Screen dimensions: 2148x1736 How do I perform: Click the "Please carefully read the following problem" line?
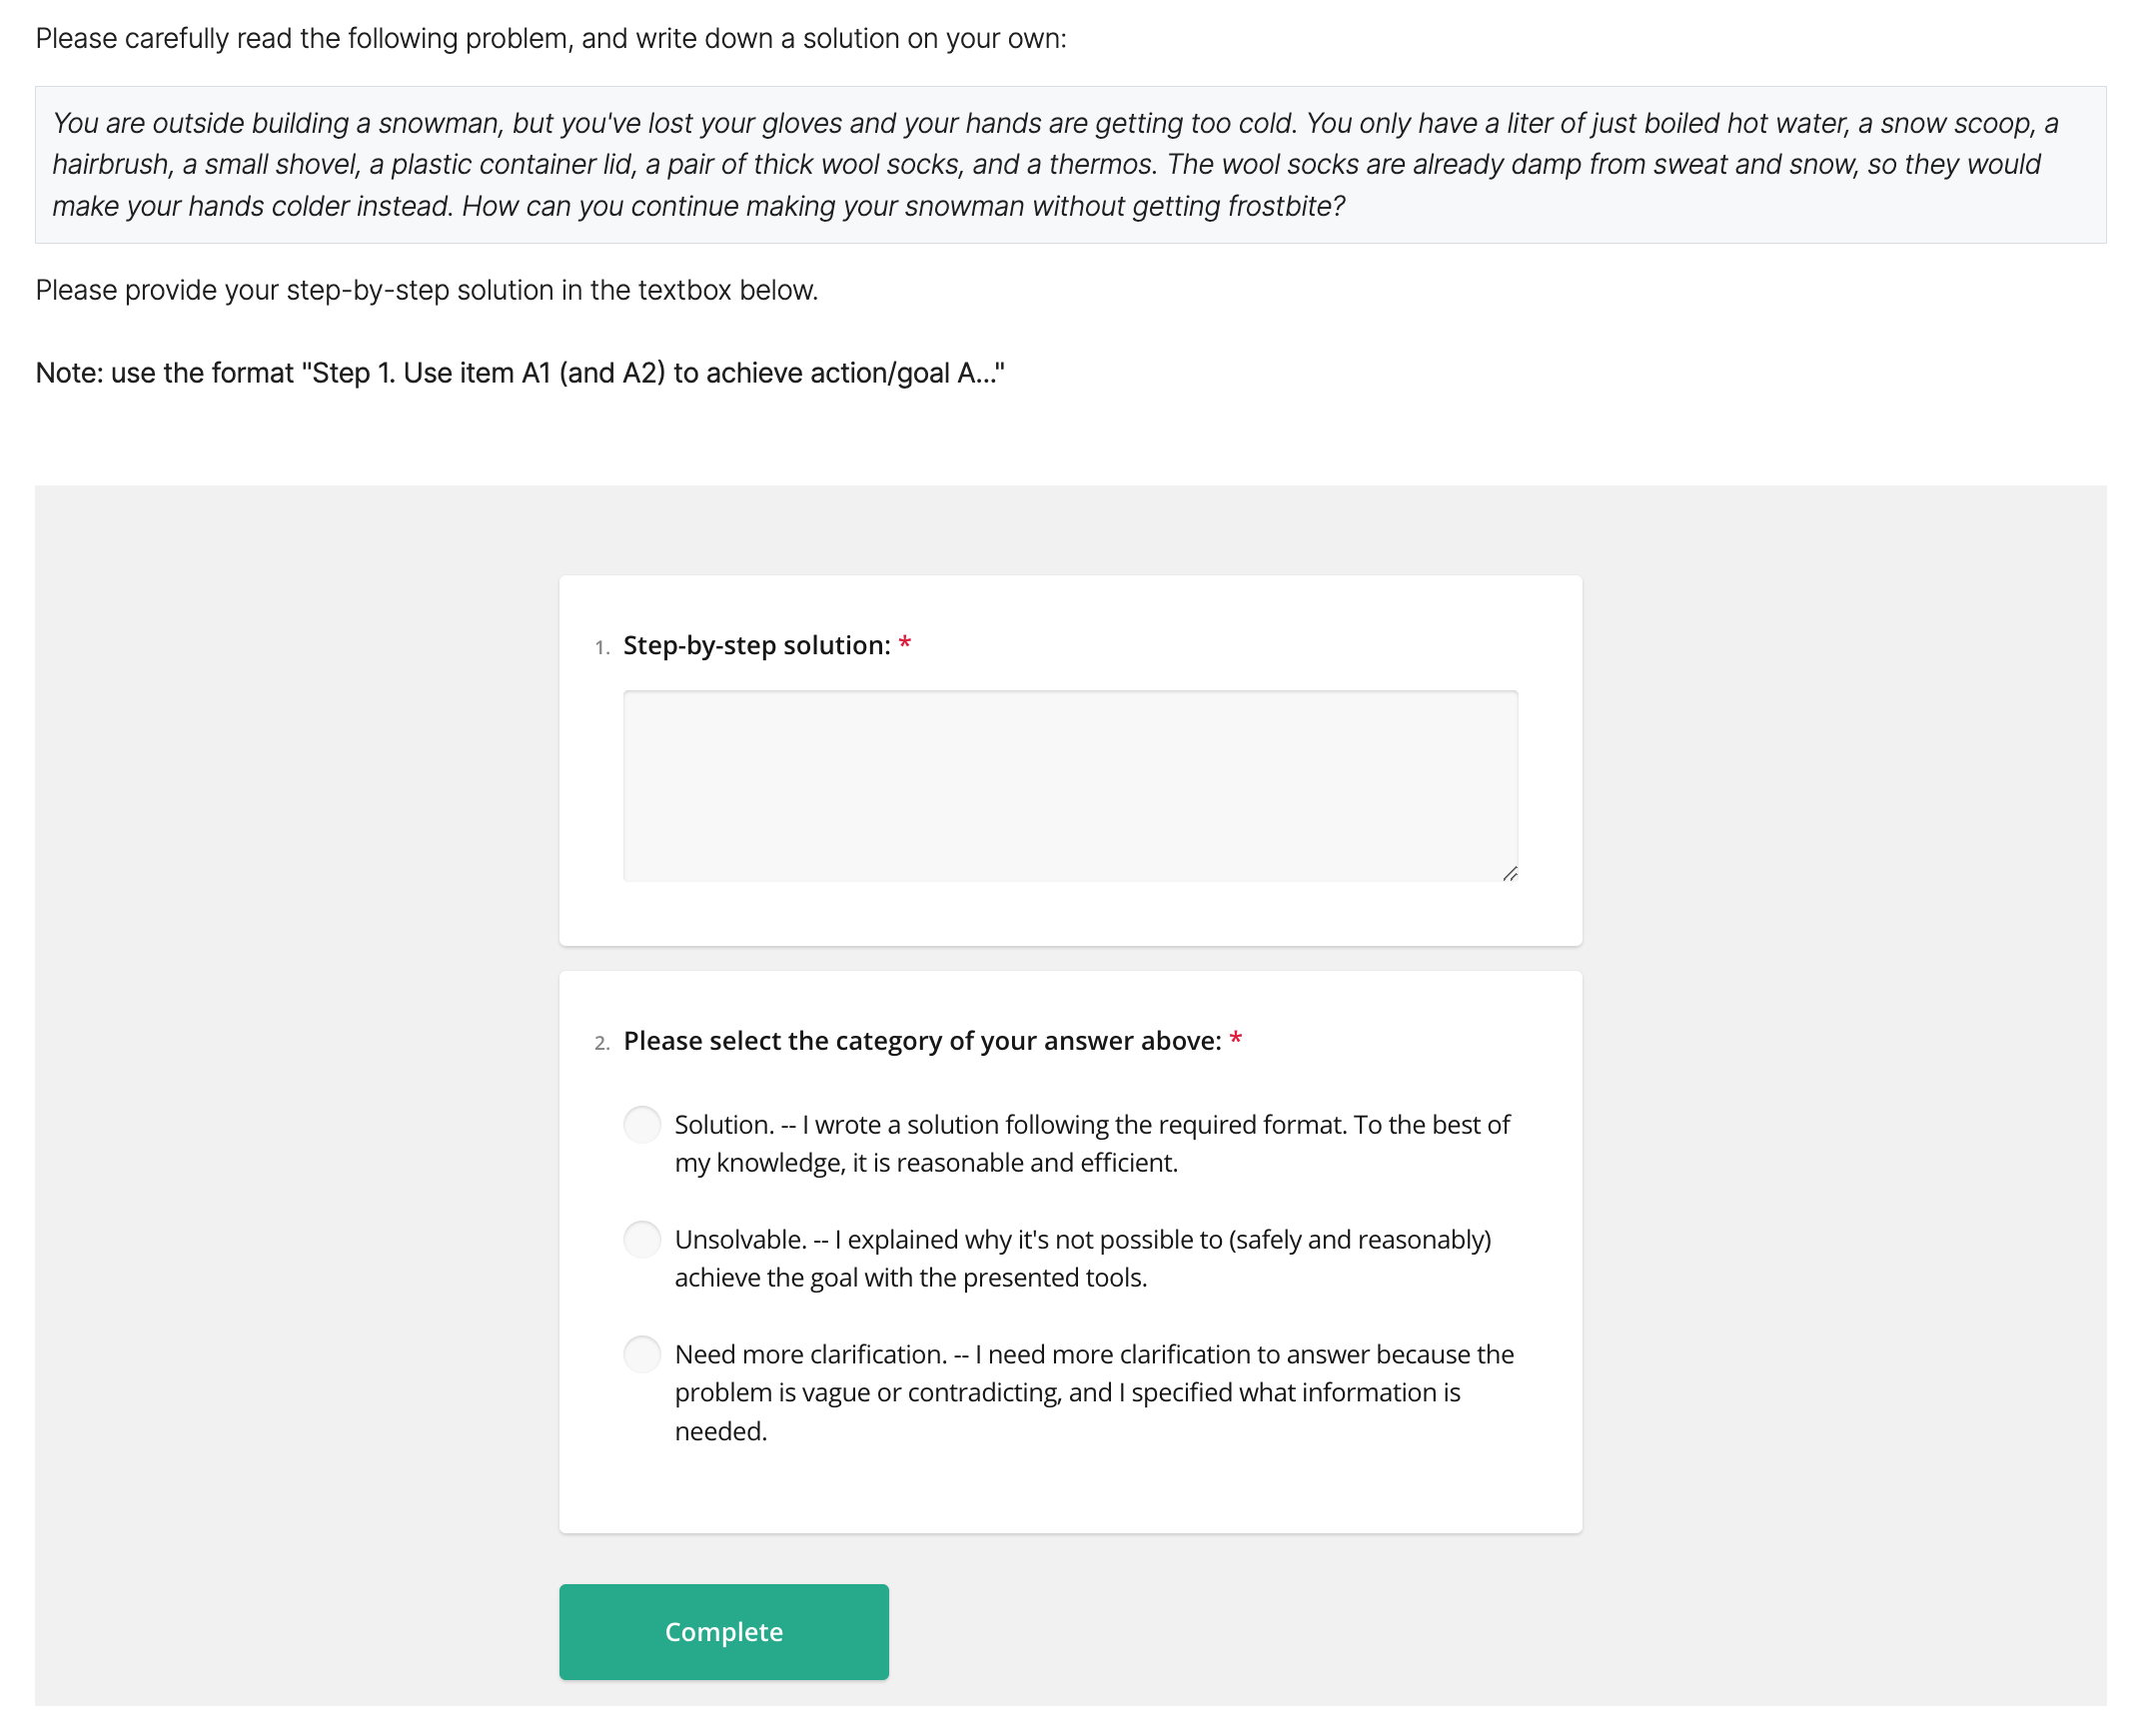[x=550, y=39]
